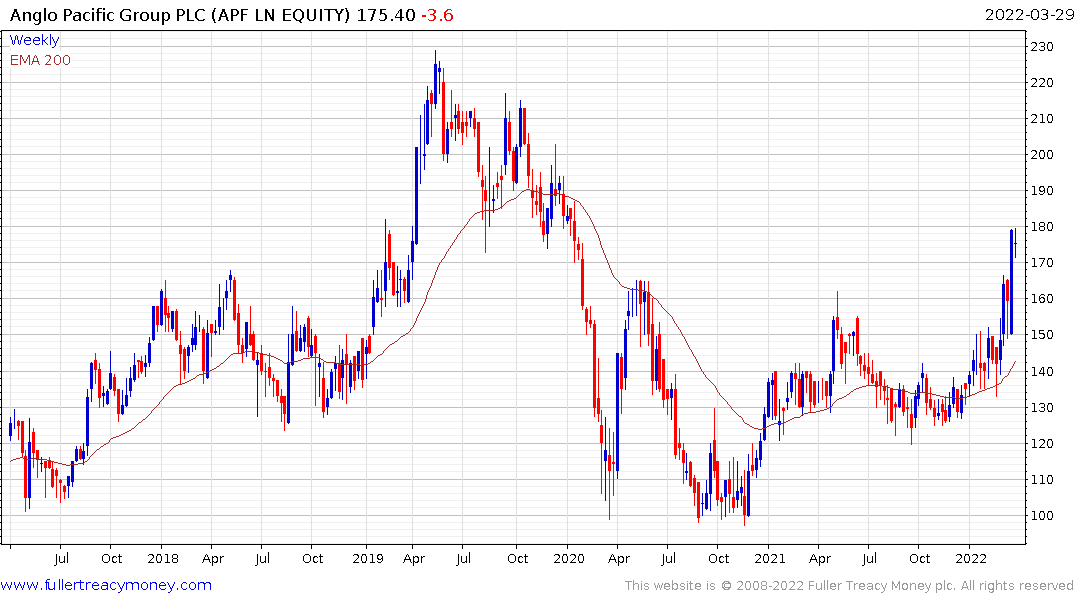The image size is (1075, 600).
Task: Click the date 2022-03-29
Action: pyautogui.click(x=1028, y=14)
